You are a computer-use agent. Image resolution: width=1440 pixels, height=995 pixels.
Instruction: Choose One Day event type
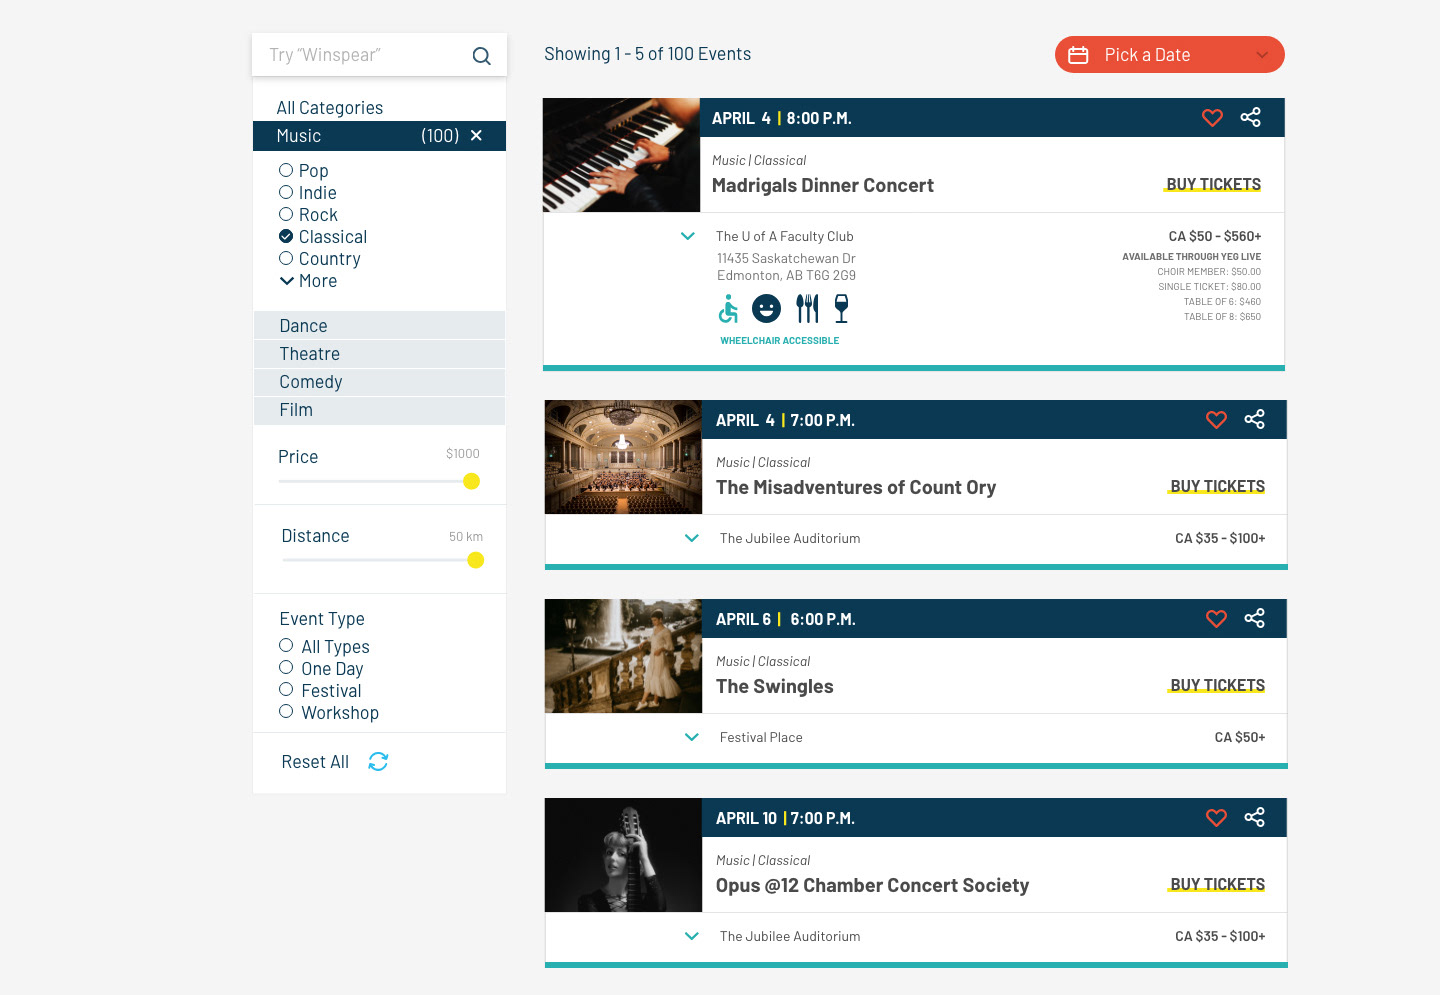tap(286, 668)
